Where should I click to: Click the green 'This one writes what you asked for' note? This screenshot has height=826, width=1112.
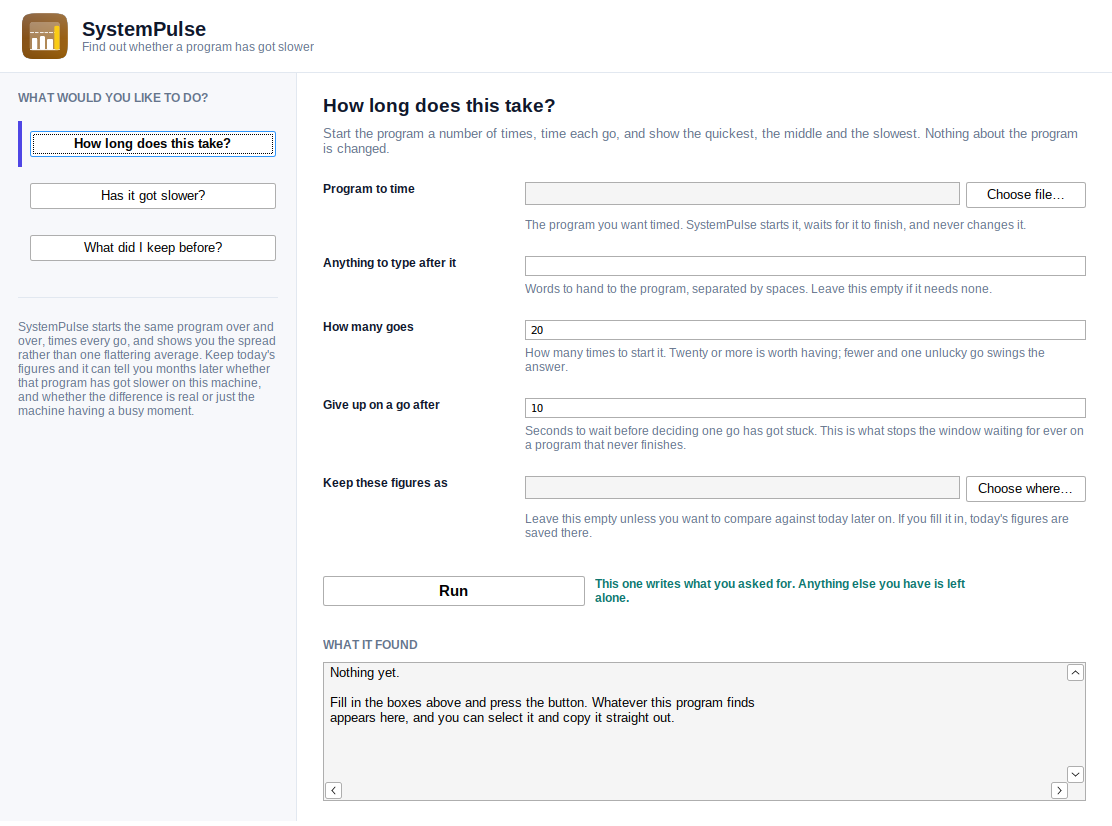[779, 591]
